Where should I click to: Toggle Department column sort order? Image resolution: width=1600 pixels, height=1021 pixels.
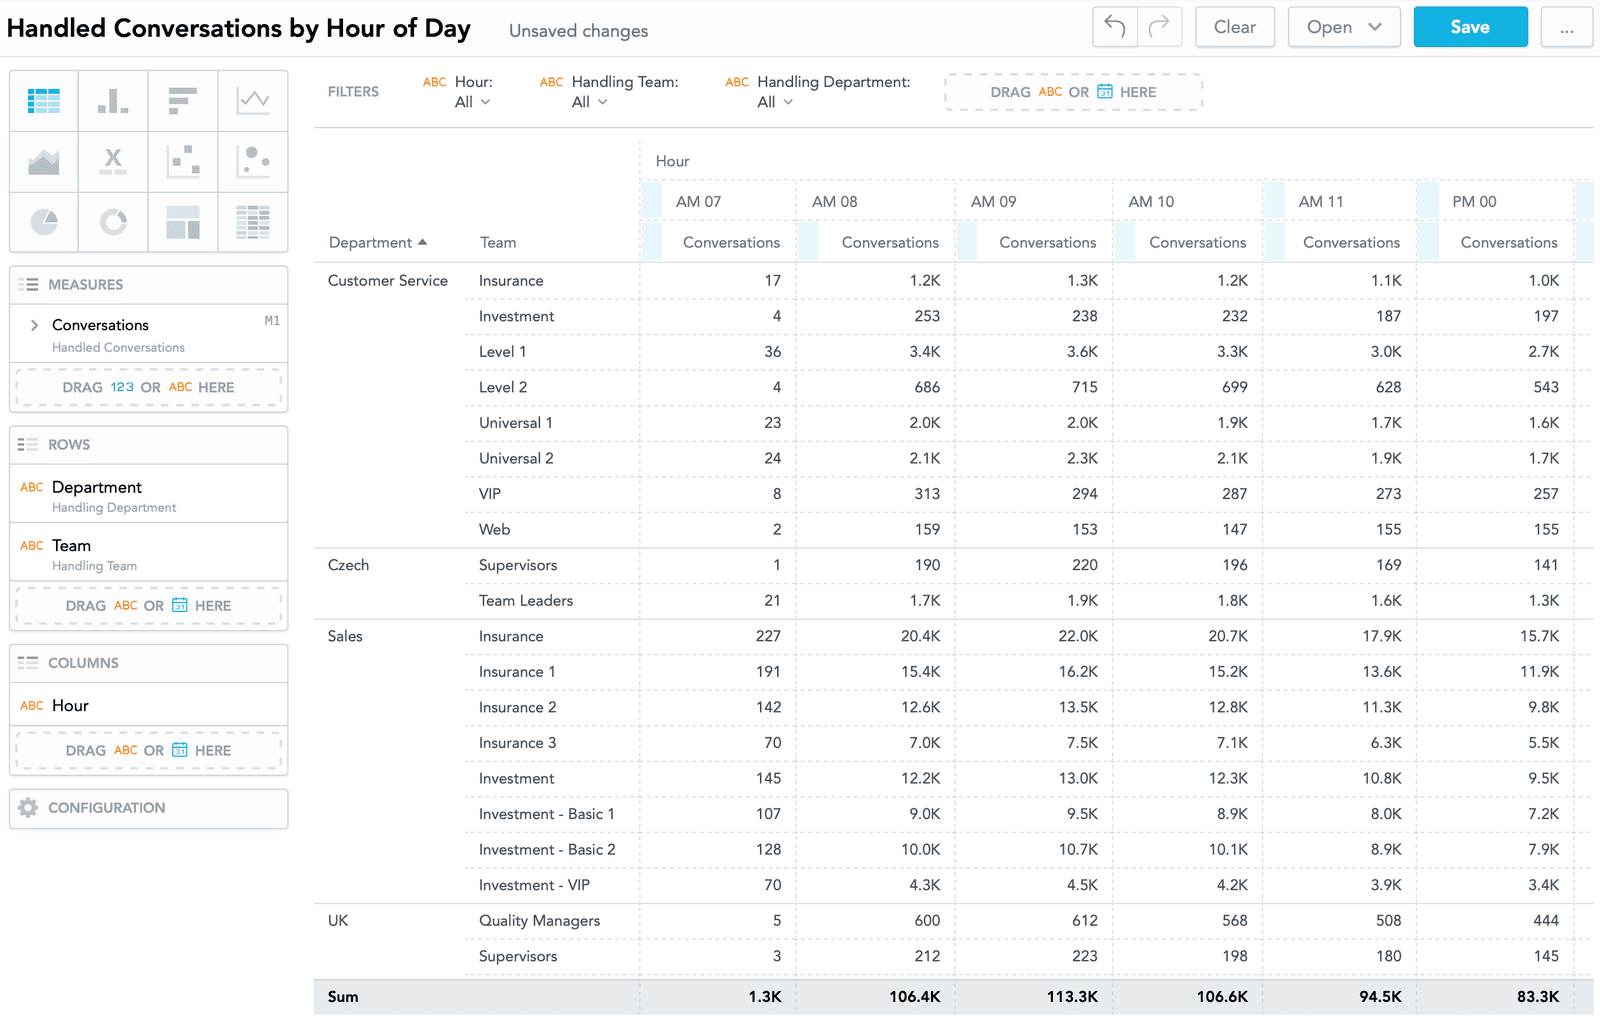pos(421,242)
